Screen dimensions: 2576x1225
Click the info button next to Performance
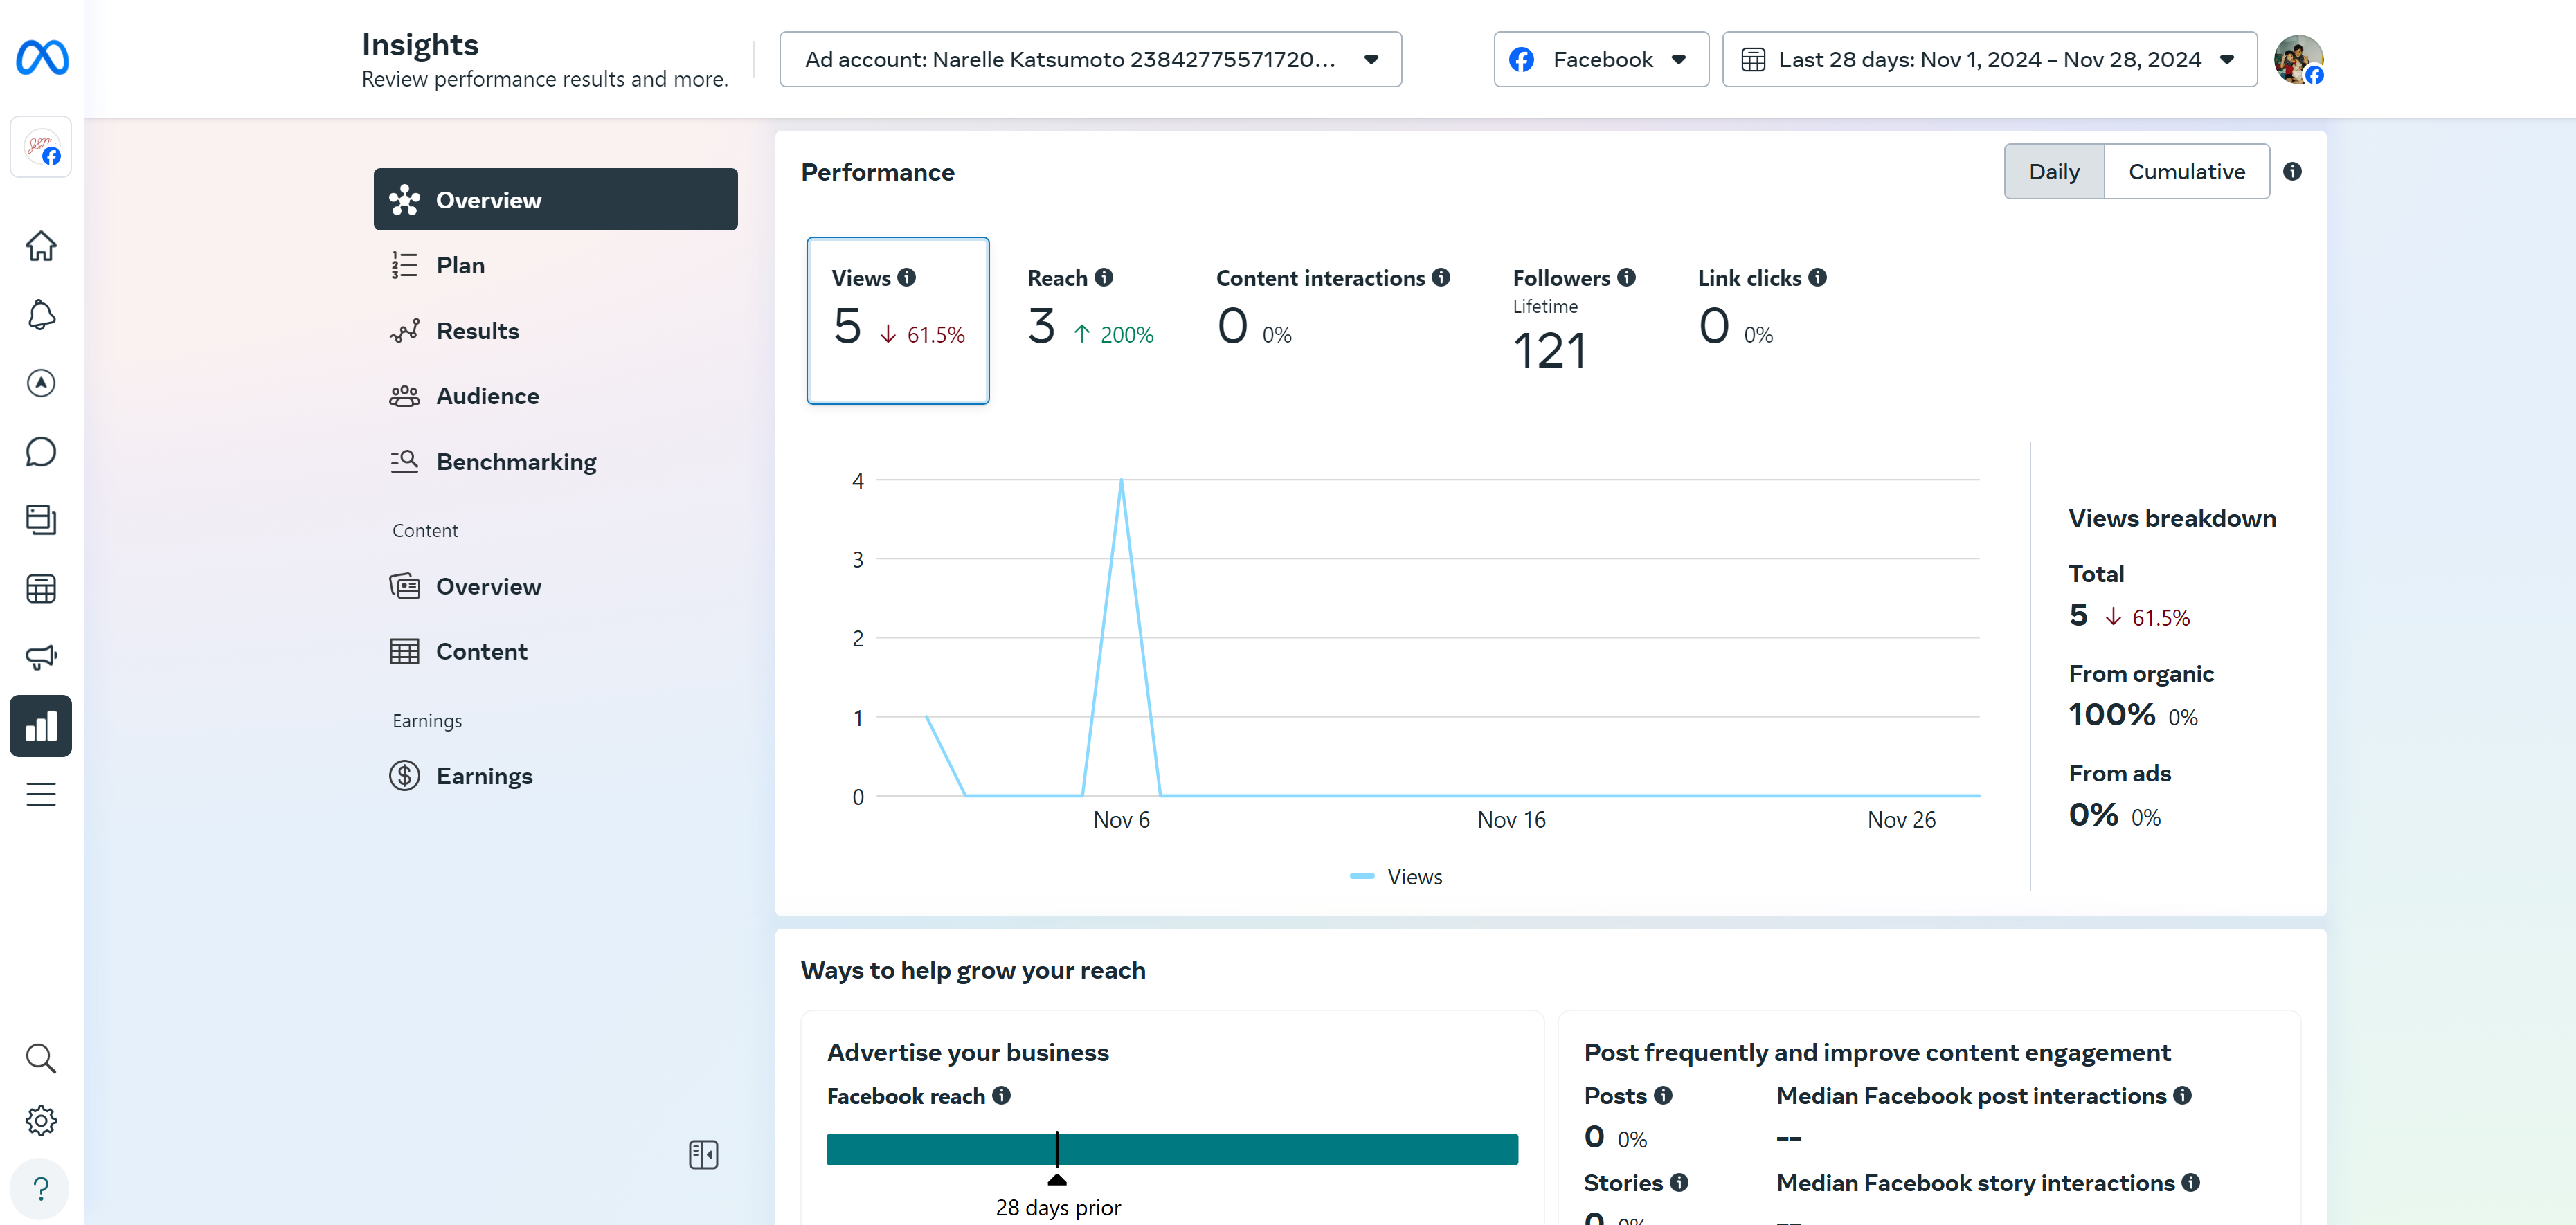tap(2297, 171)
